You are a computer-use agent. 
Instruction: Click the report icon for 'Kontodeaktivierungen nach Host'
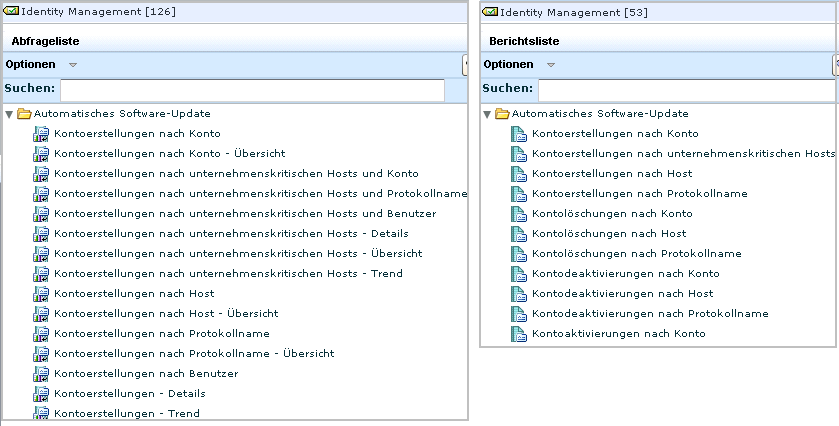click(518, 294)
